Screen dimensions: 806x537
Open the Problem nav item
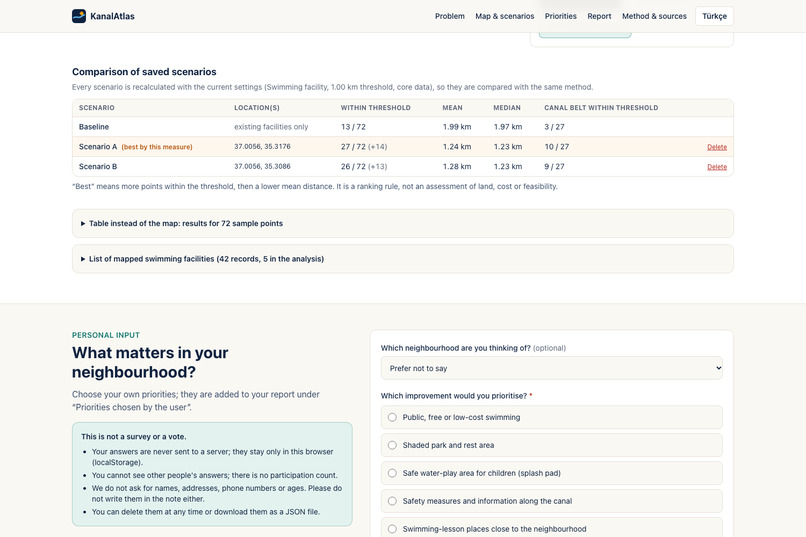pos(450,16)
